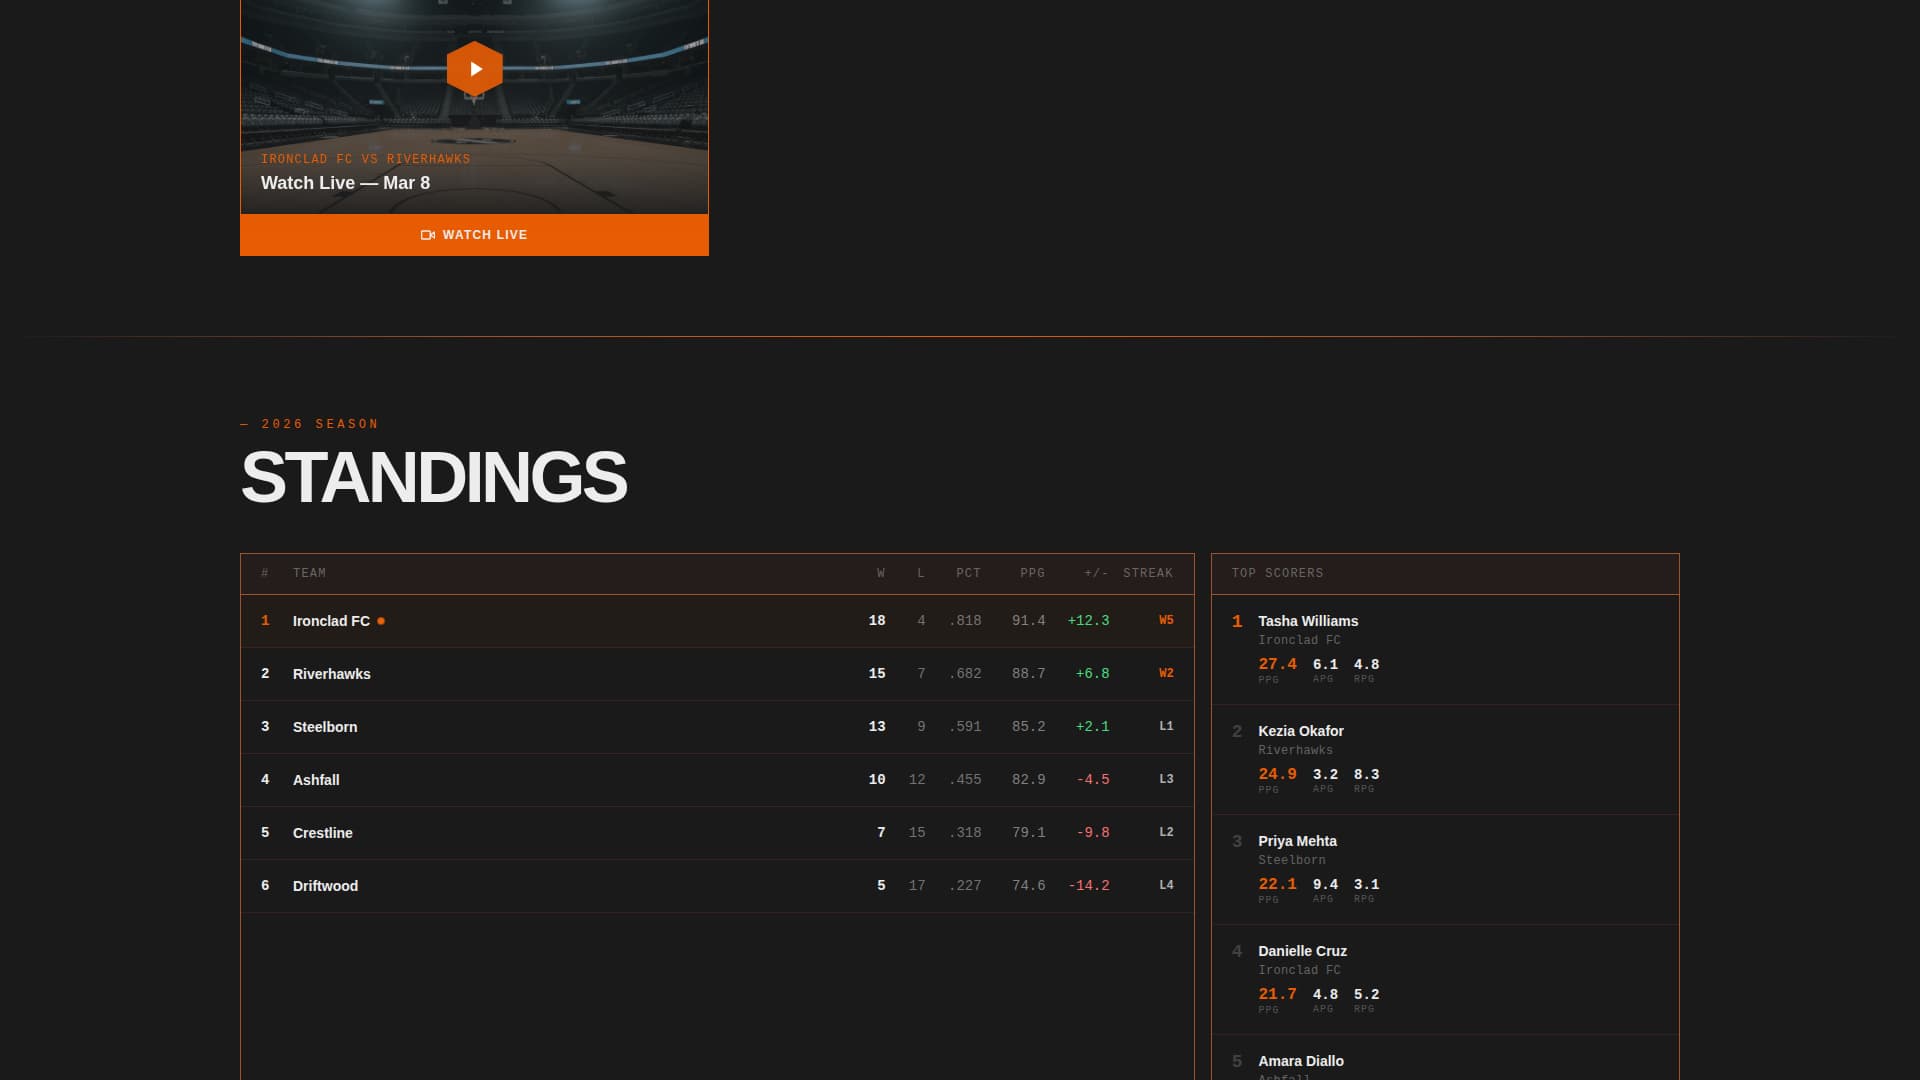This screenshot has height=1080, width=1920.
Task: Click the -14.2 point differential
Action: pyautogui.click(x=1088, y=886)
